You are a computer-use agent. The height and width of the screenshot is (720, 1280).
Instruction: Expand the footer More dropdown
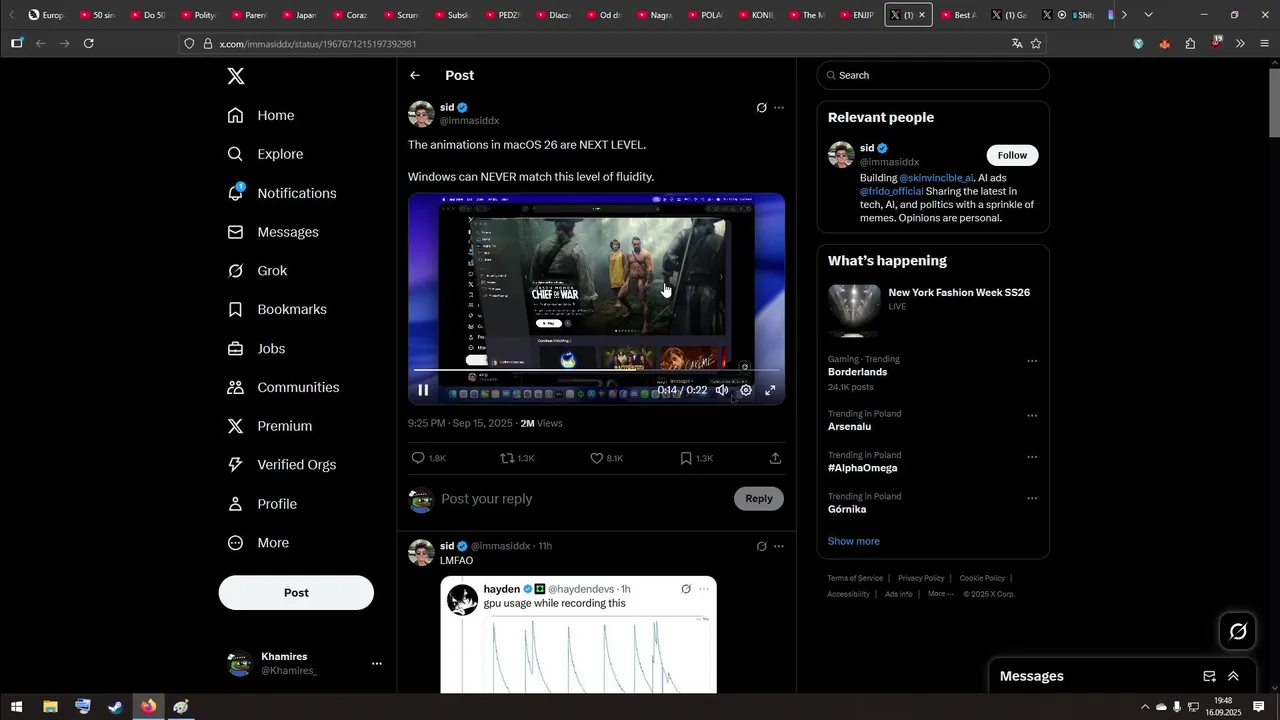[941, 594]
